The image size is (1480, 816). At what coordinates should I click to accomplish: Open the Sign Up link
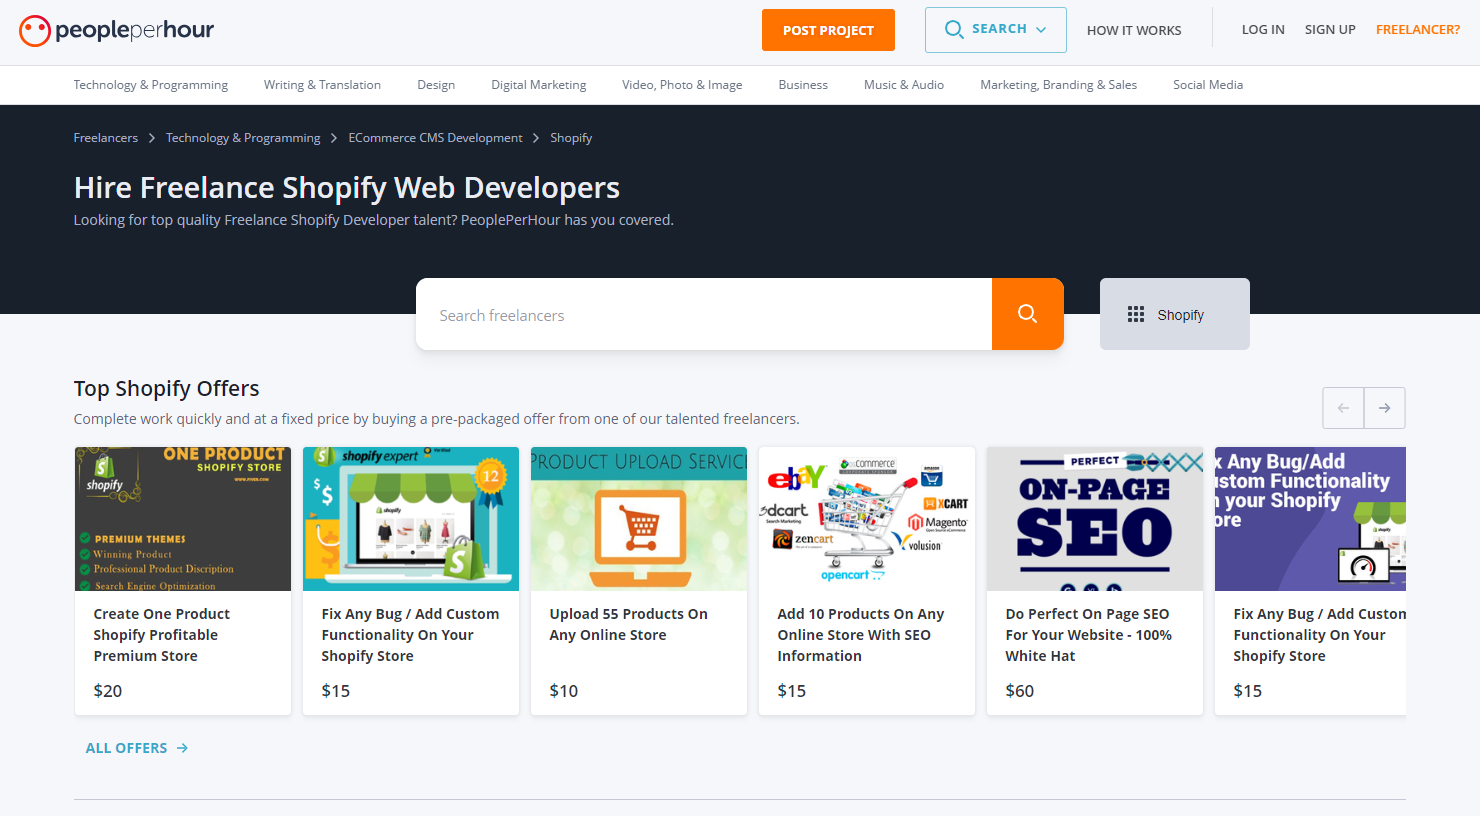1330,30
